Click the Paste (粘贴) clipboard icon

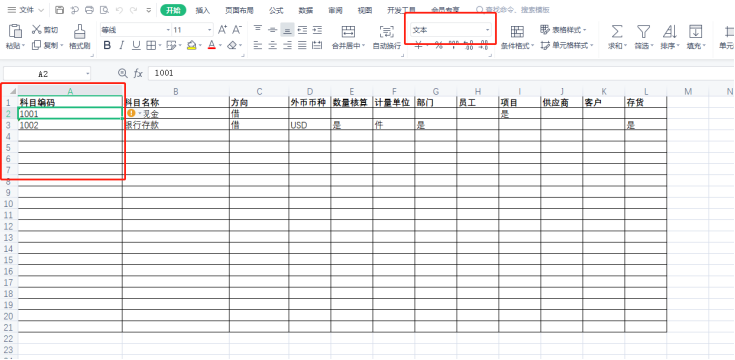[15, 31]
